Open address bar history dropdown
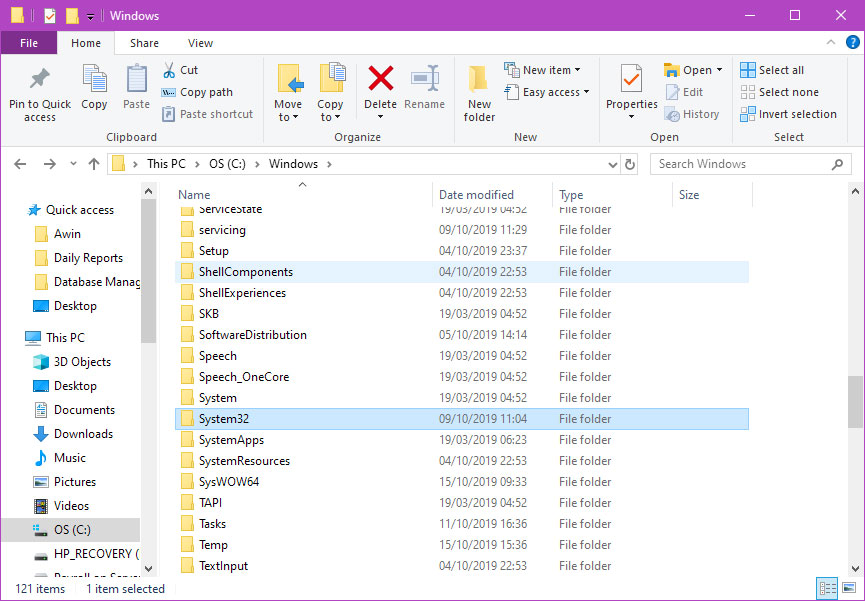 tap(612, 164)
